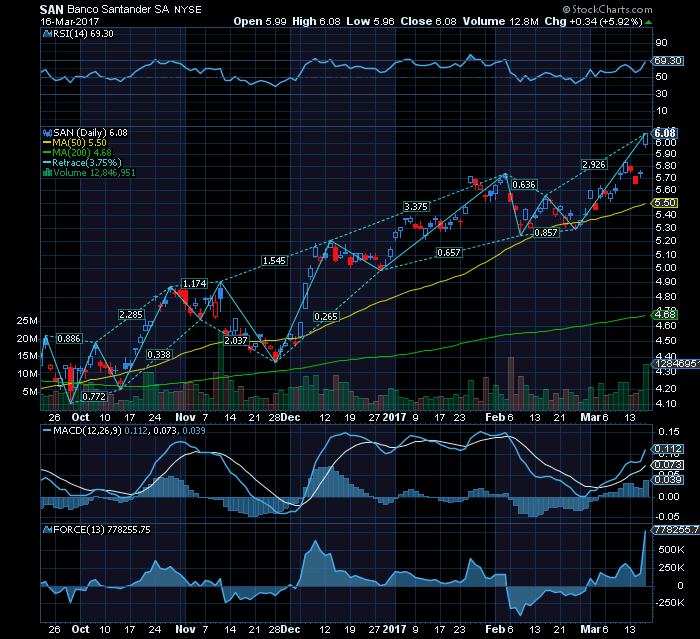The width and height of the screenshot is (700, 639).
Task: Click the 2.285 retracement label
Action: 131,314
